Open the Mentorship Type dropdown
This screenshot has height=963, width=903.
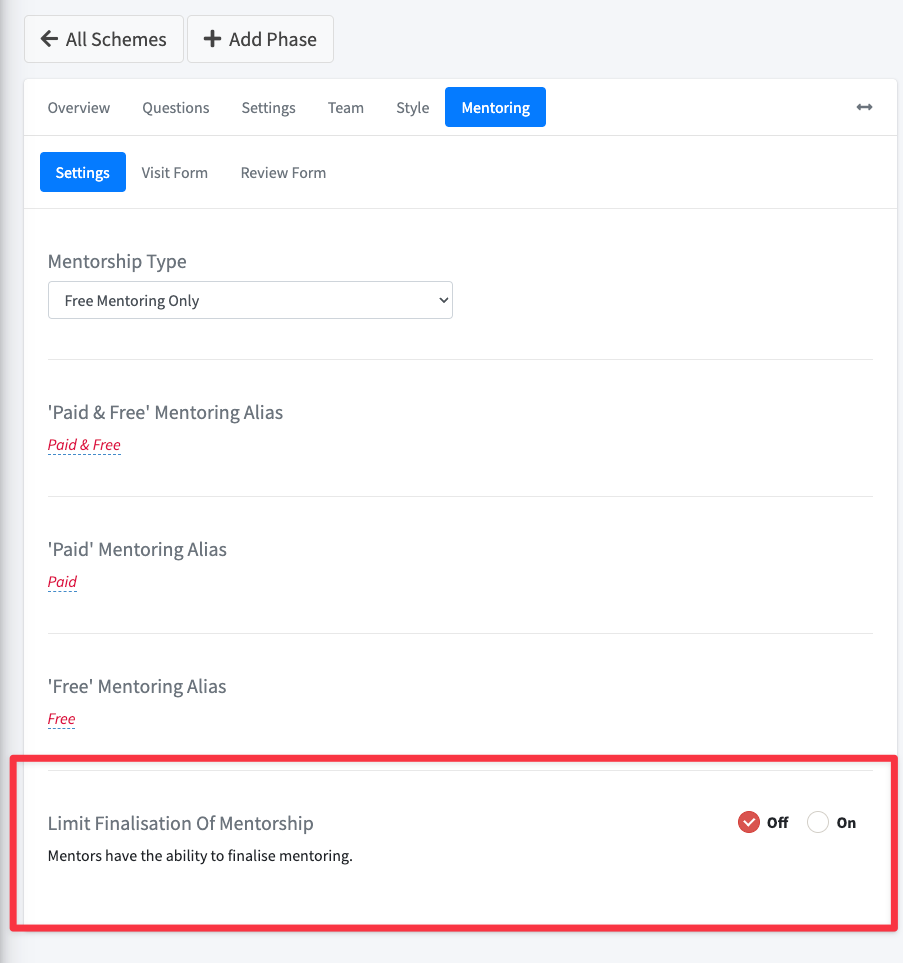[x=250, y=300]
